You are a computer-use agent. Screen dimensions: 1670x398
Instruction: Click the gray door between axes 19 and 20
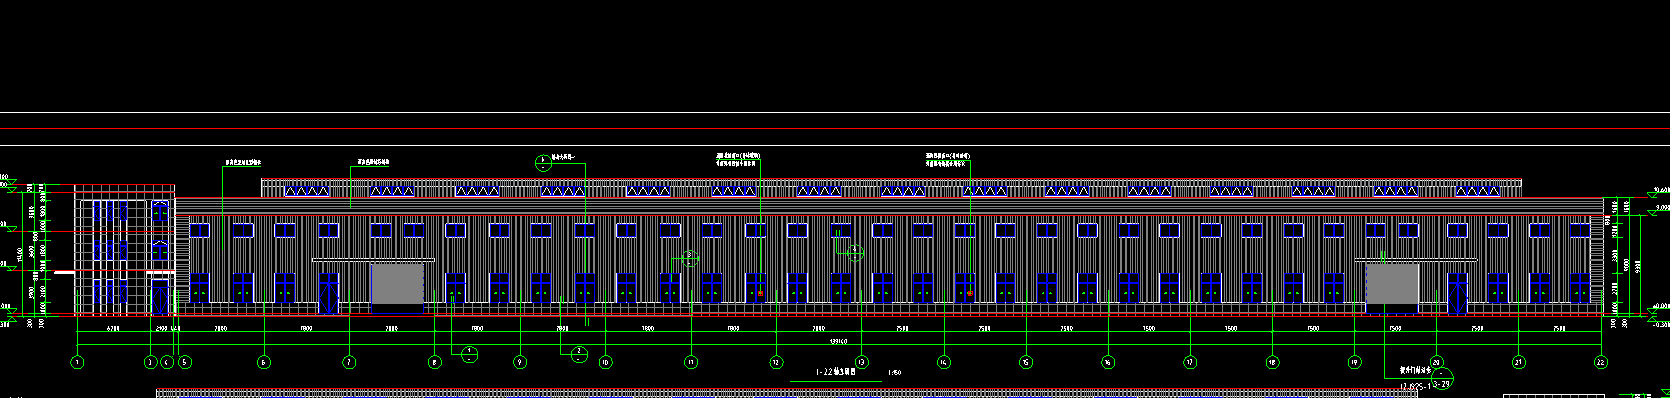1392,283
